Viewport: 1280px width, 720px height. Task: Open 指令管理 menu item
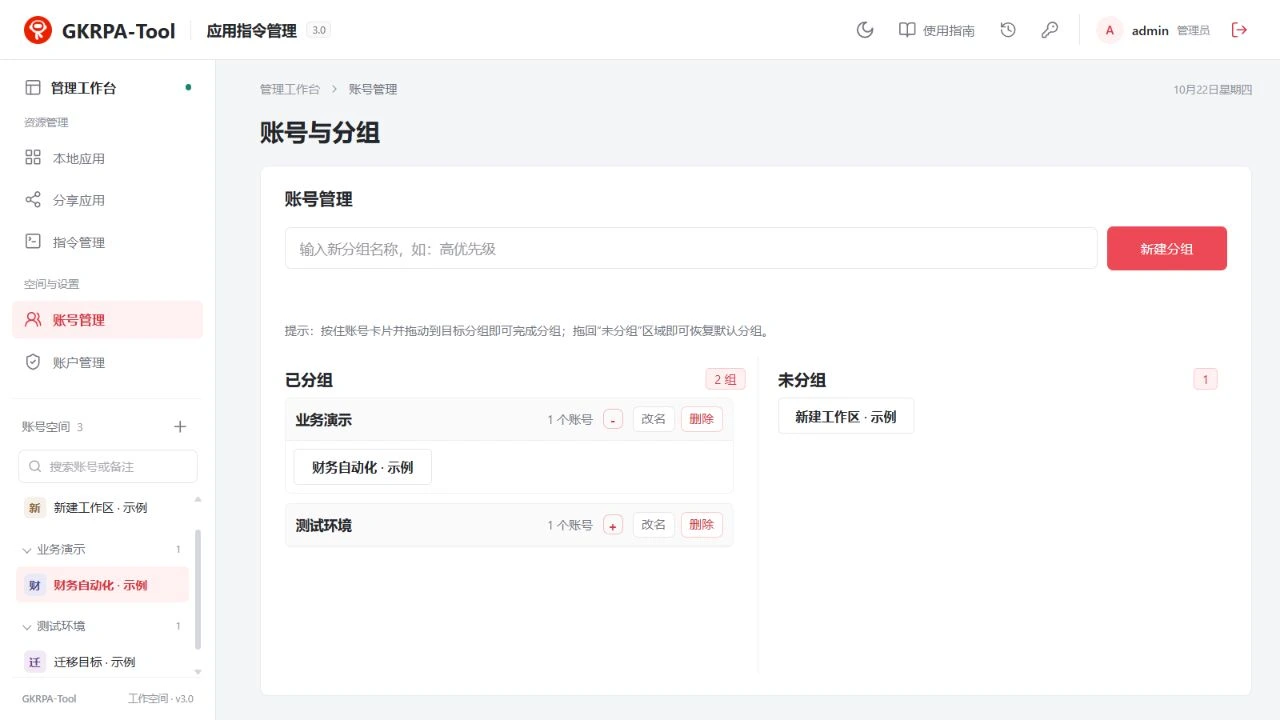[x=108, y=242]
